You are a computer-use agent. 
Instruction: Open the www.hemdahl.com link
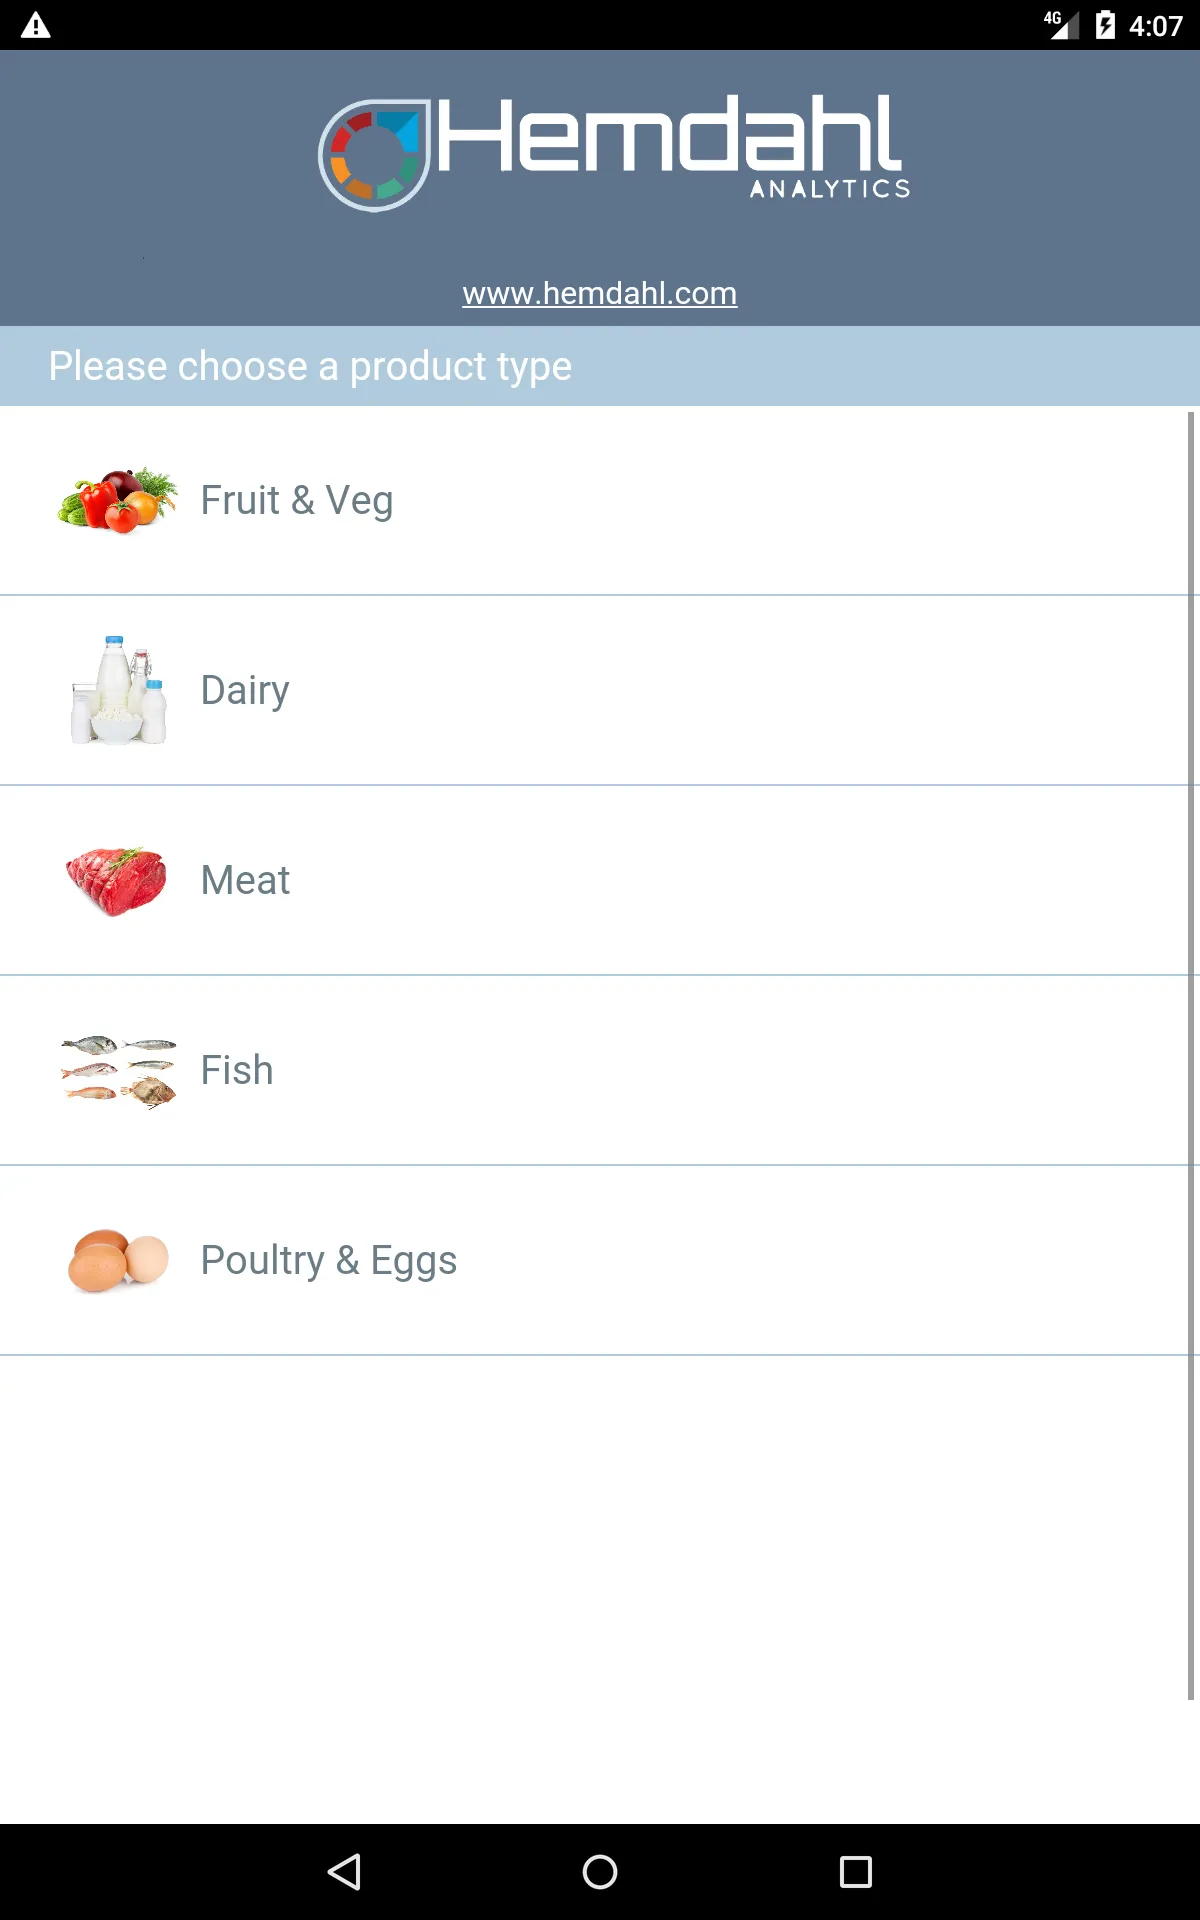pyautogui.click(x=600, y=293)
